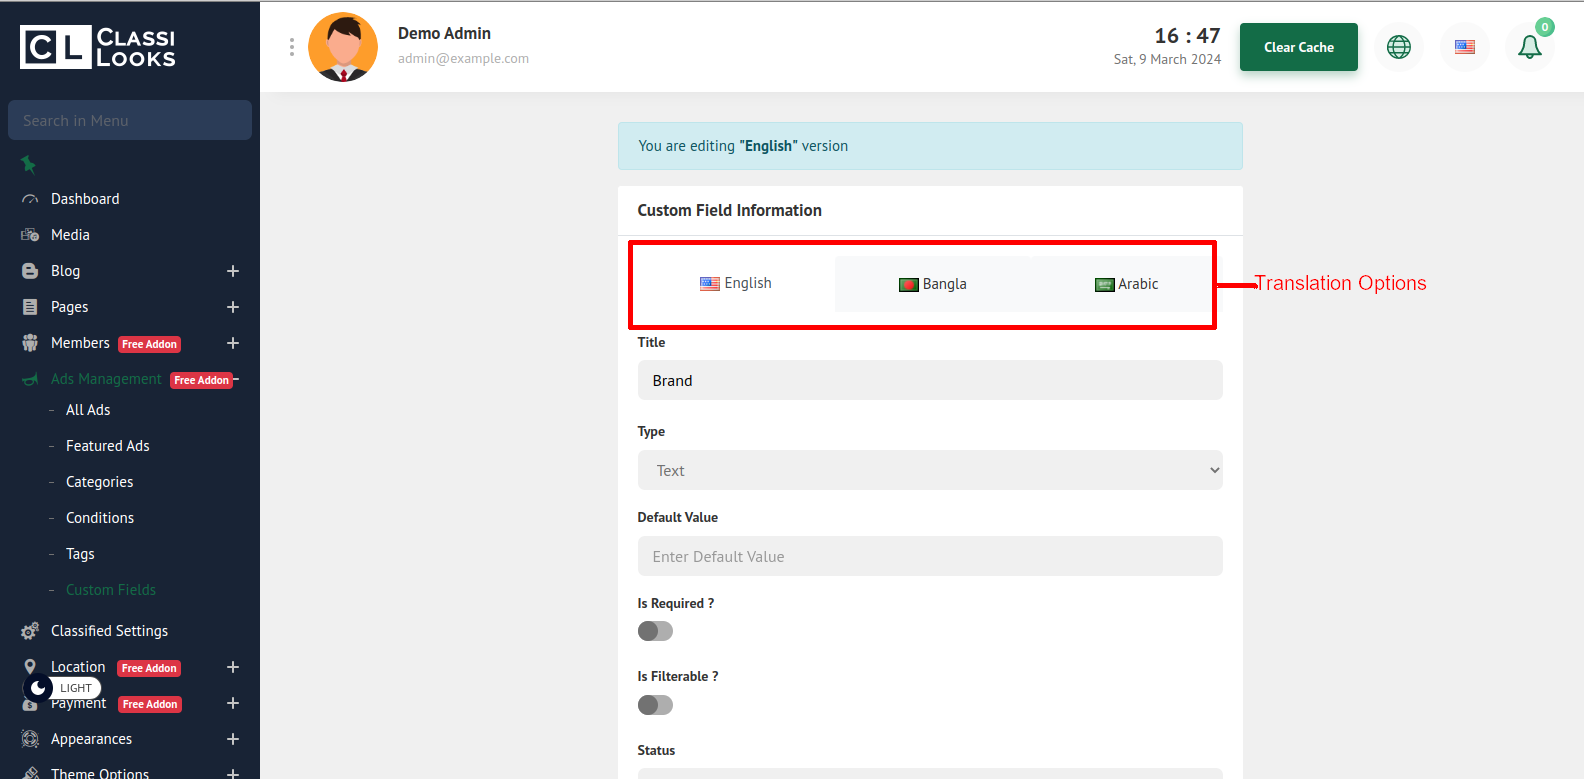Viewport: 1584px width, 779px height.
Task: Click the Default Value input field
Action: tap(929, 556)
